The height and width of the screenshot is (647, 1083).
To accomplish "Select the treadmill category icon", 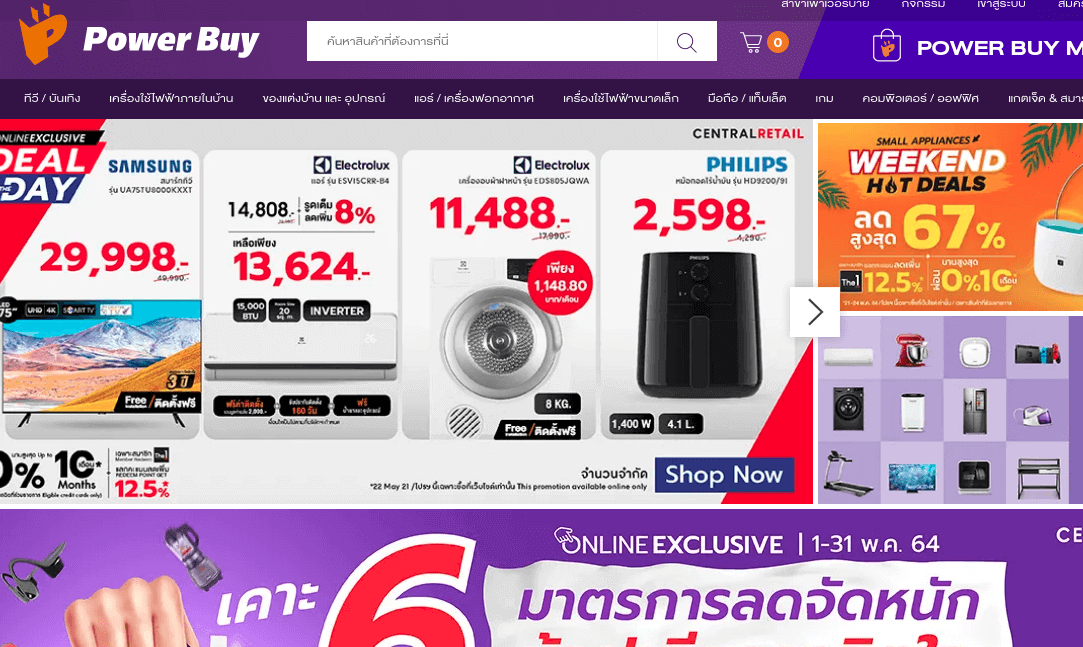I will 847,474.
